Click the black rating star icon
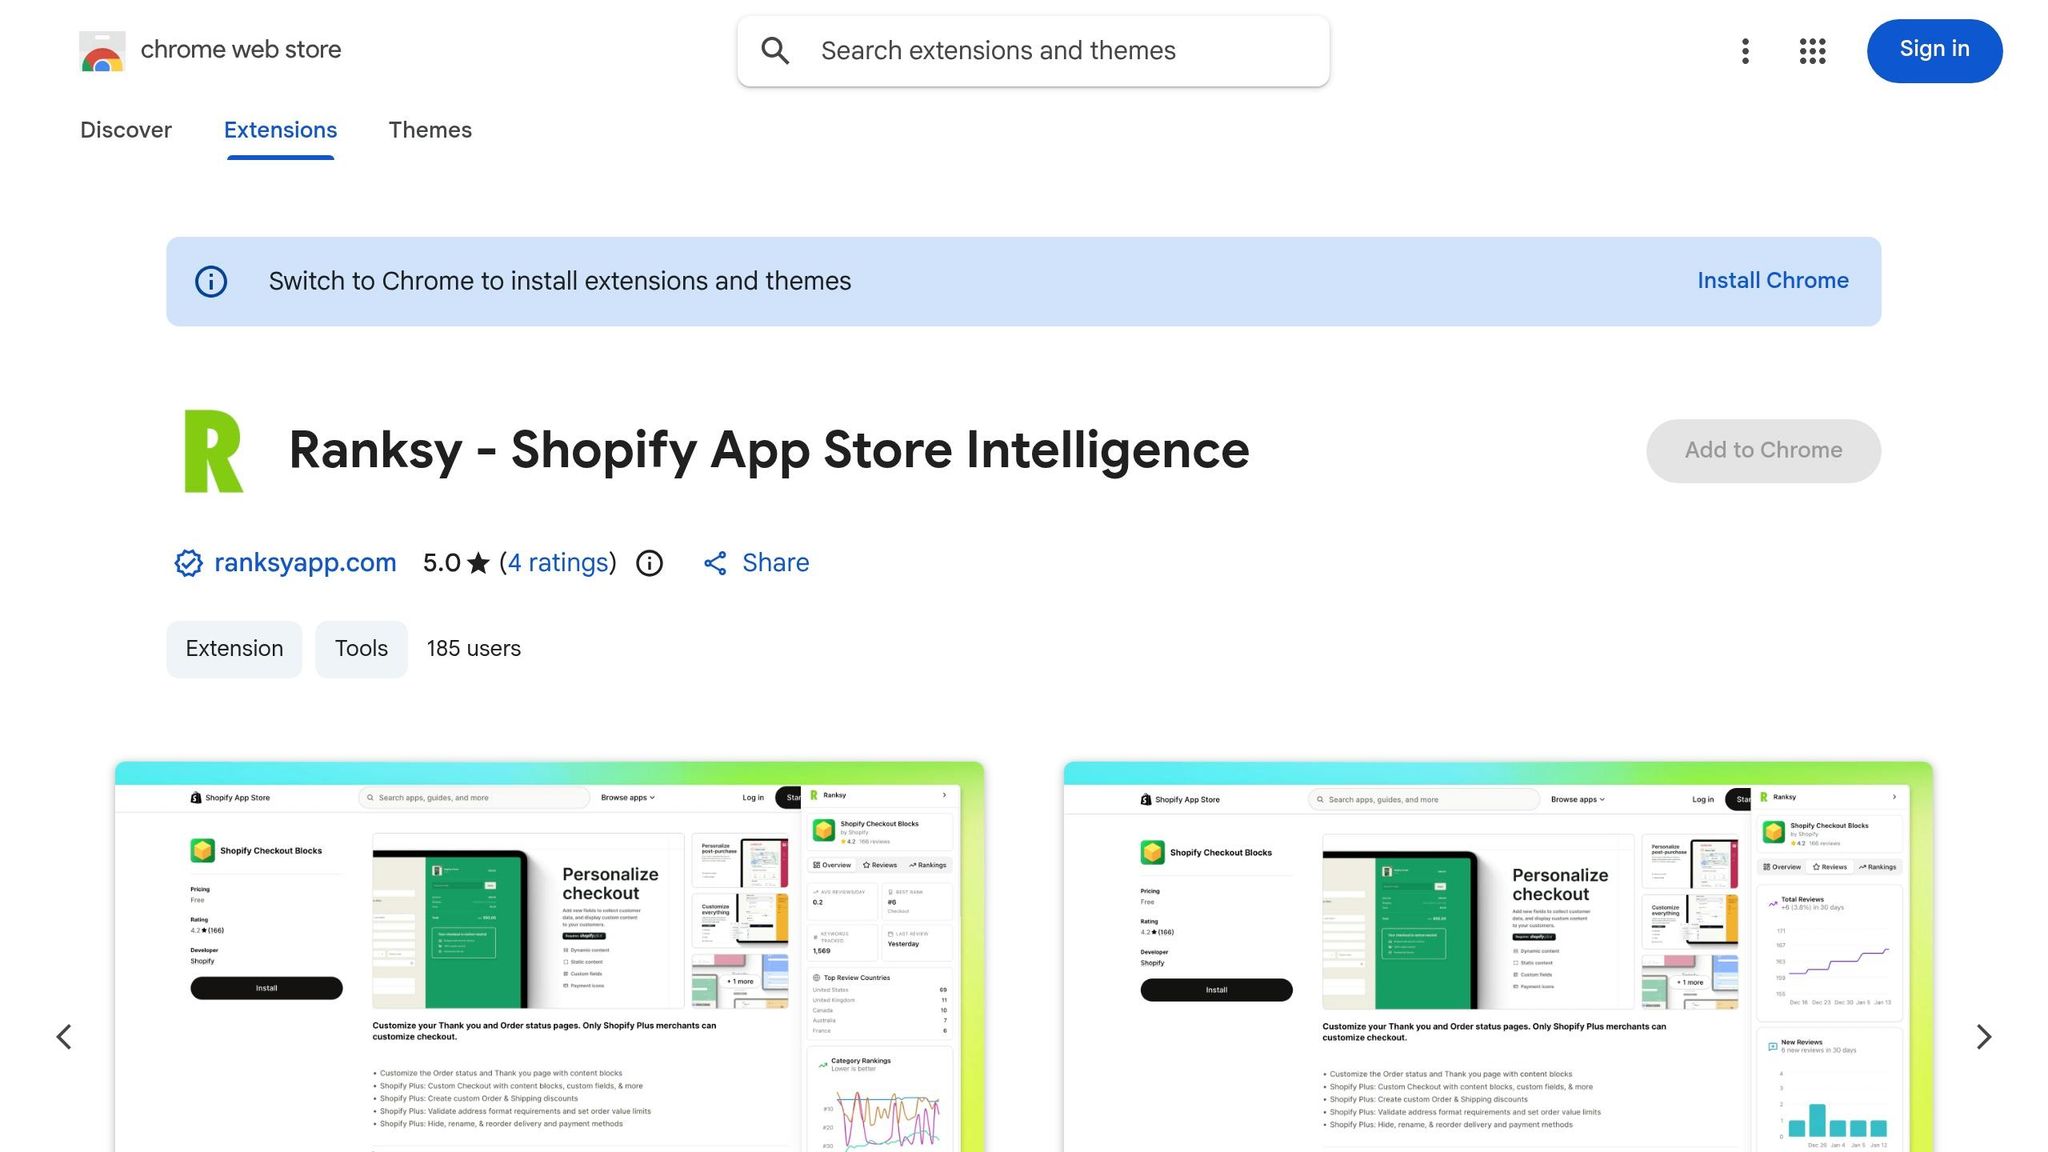 click(479, 563)
